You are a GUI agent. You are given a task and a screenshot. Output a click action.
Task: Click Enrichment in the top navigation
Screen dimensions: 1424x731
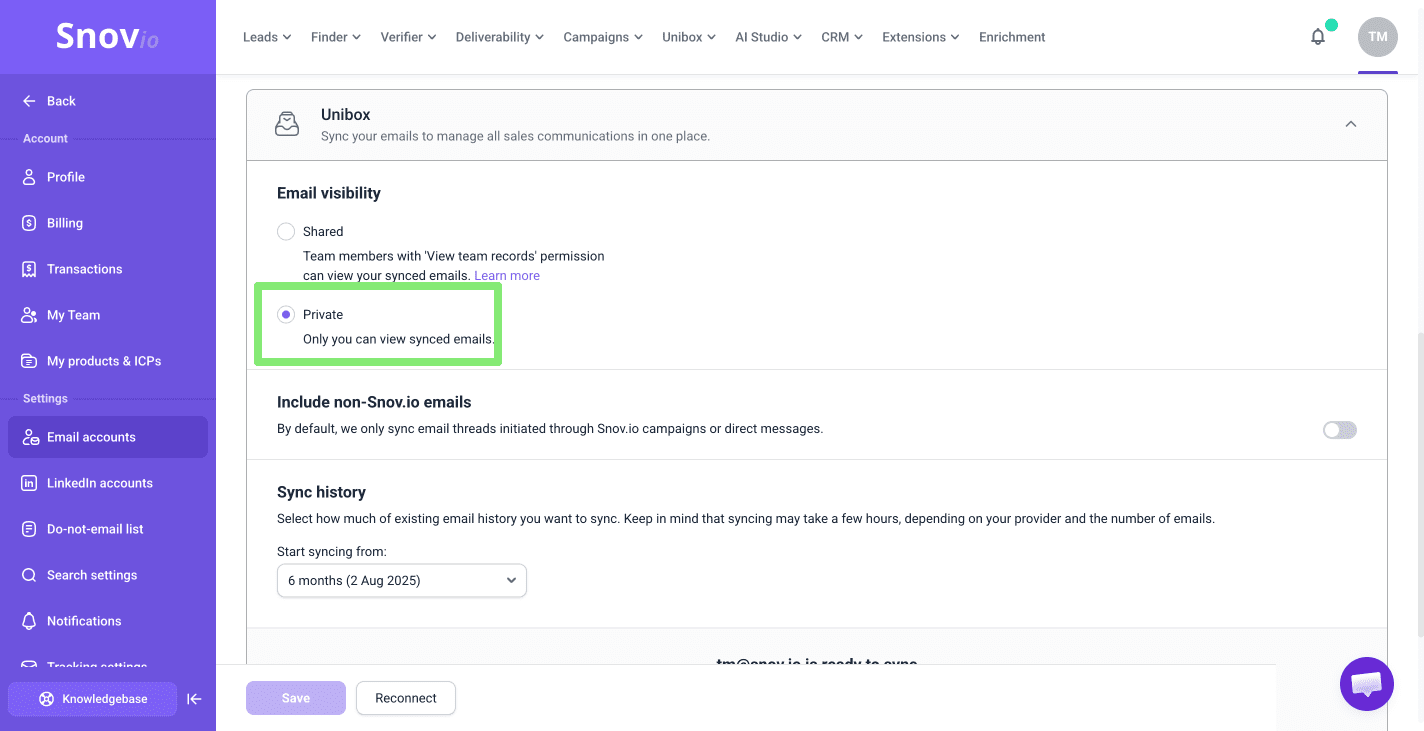[x=1011, y=37]
